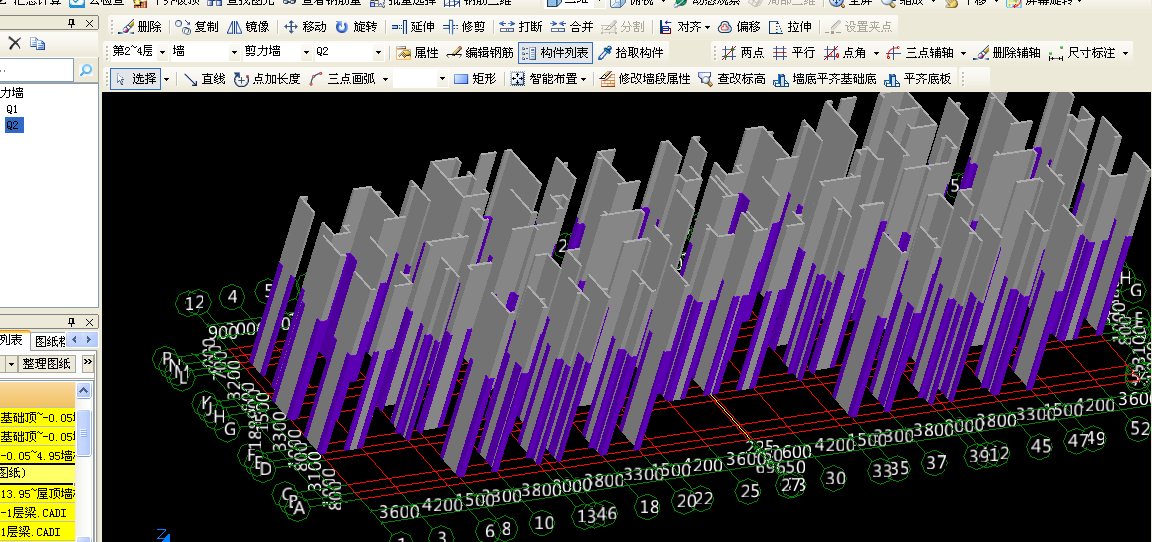Select the 旋转 (rotate) tool

coord(356,27)
